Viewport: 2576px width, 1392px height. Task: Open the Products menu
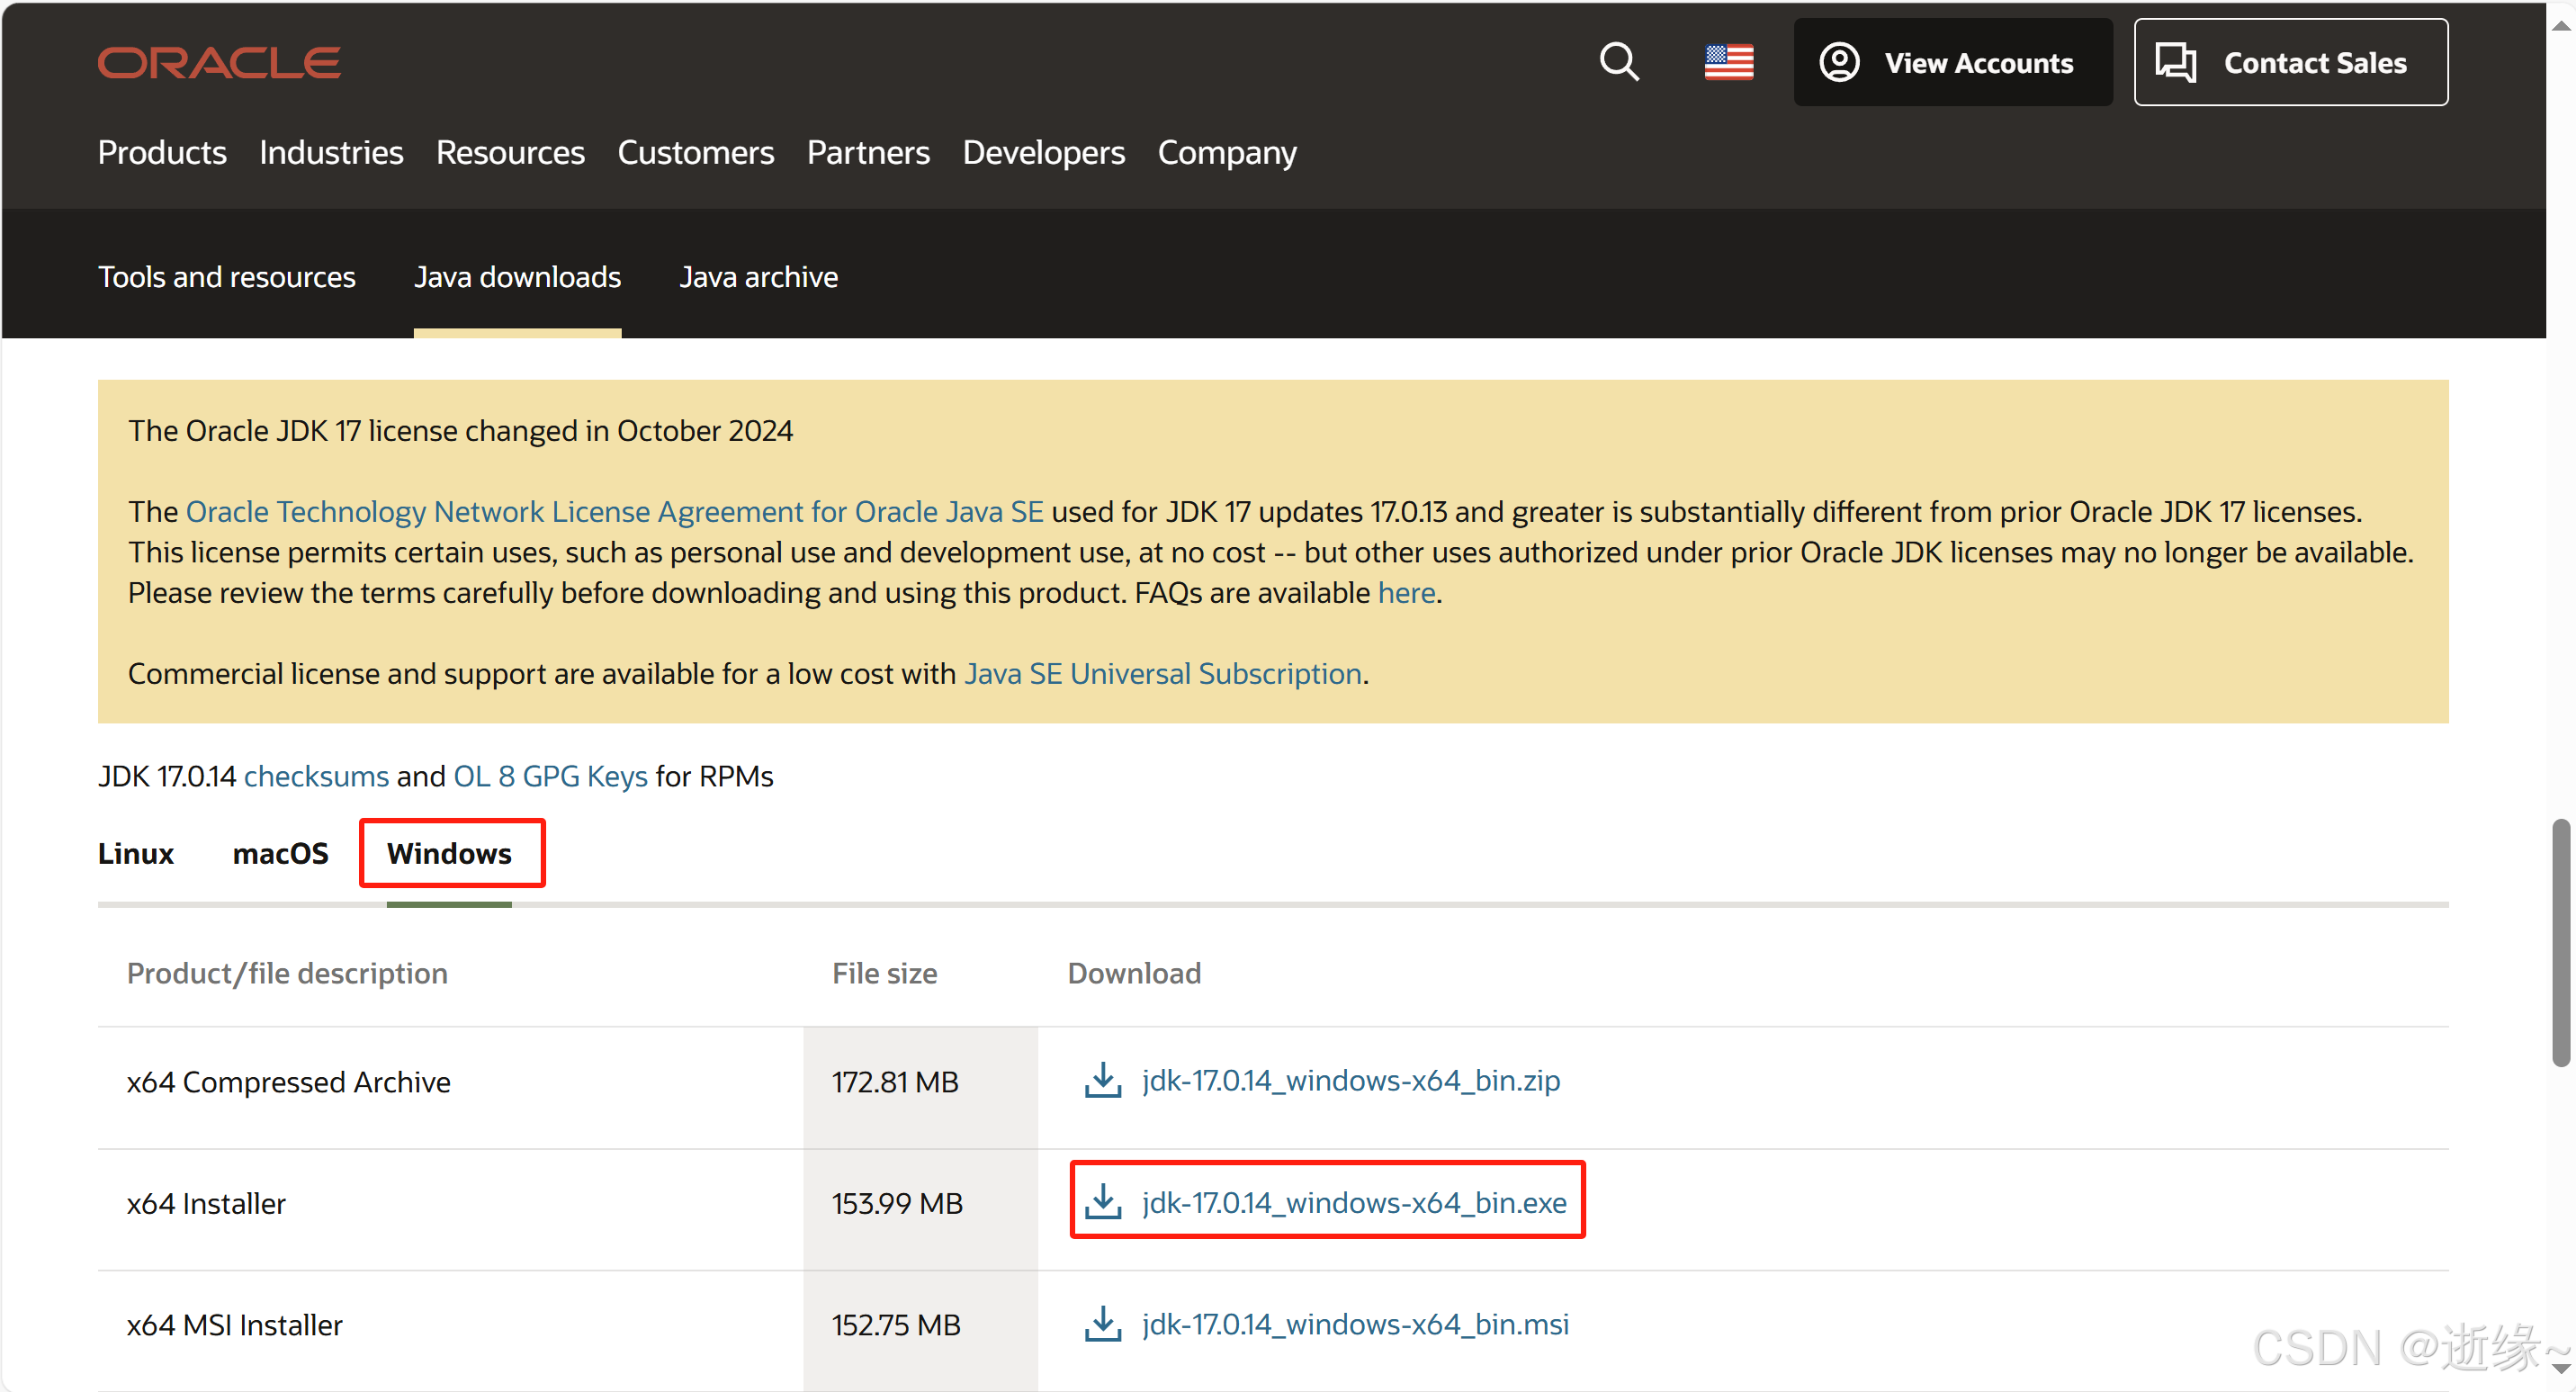[x=162, y=152]
